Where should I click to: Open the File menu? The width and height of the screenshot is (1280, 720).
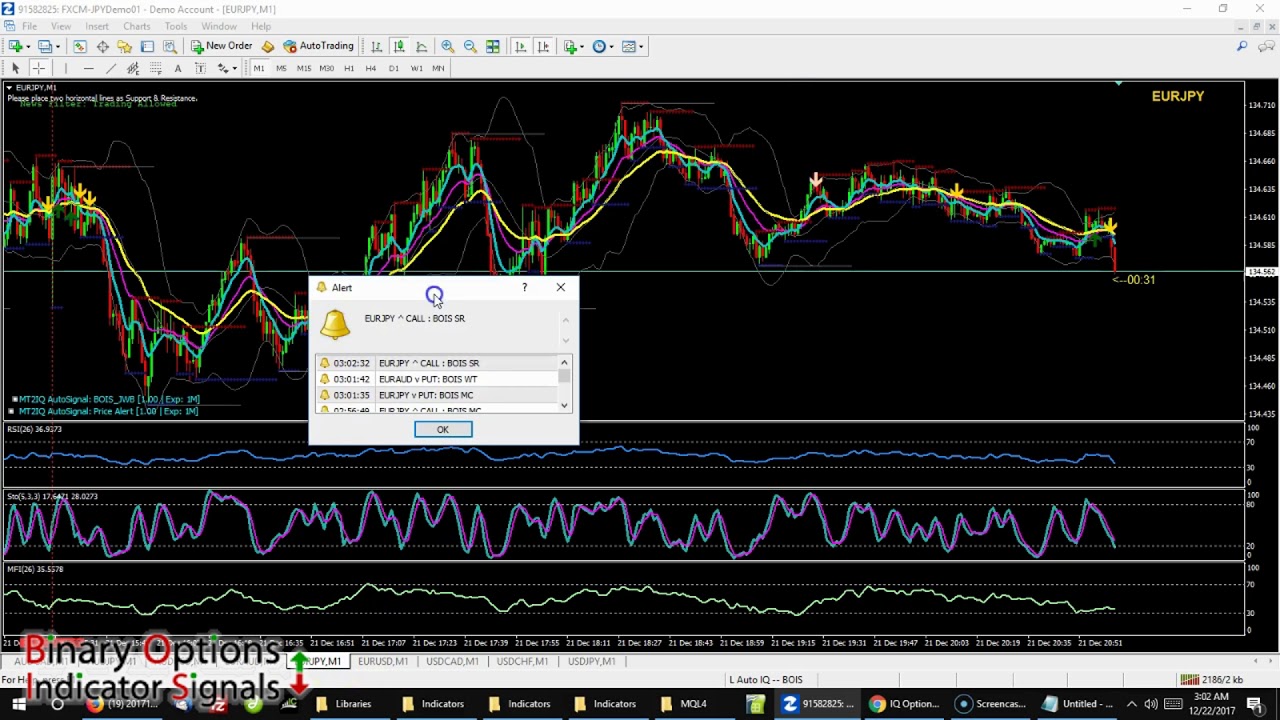coord(30,26)
